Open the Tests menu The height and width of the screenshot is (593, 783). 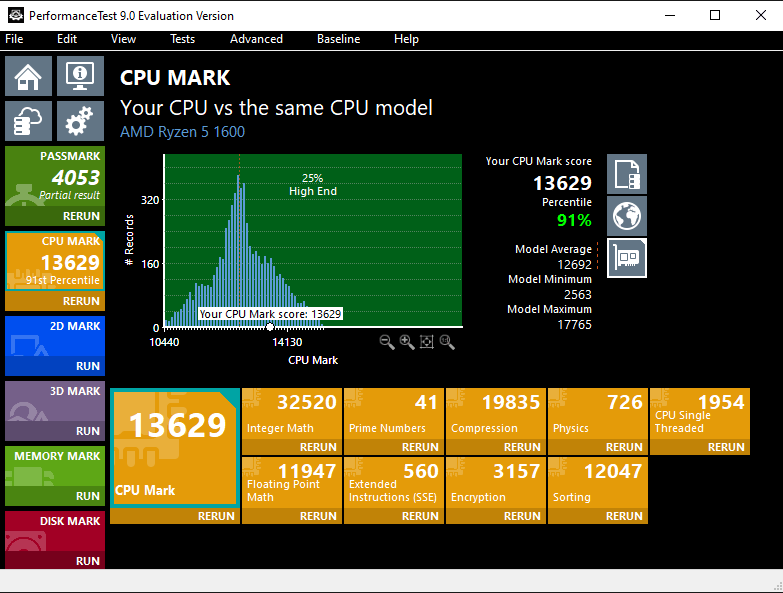(x=183, y=39)
